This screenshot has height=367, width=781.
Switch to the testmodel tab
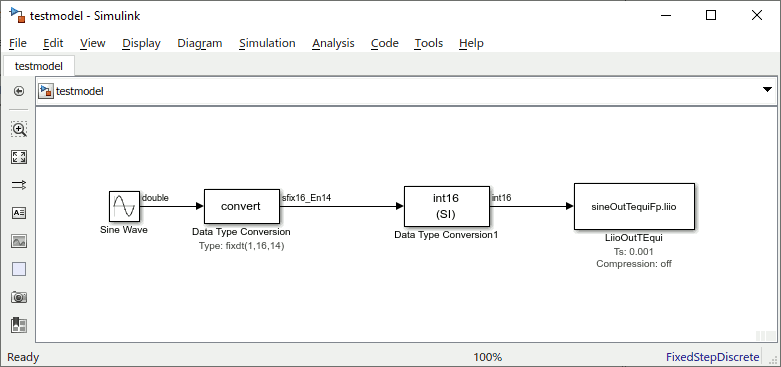[x=39, y=66]
